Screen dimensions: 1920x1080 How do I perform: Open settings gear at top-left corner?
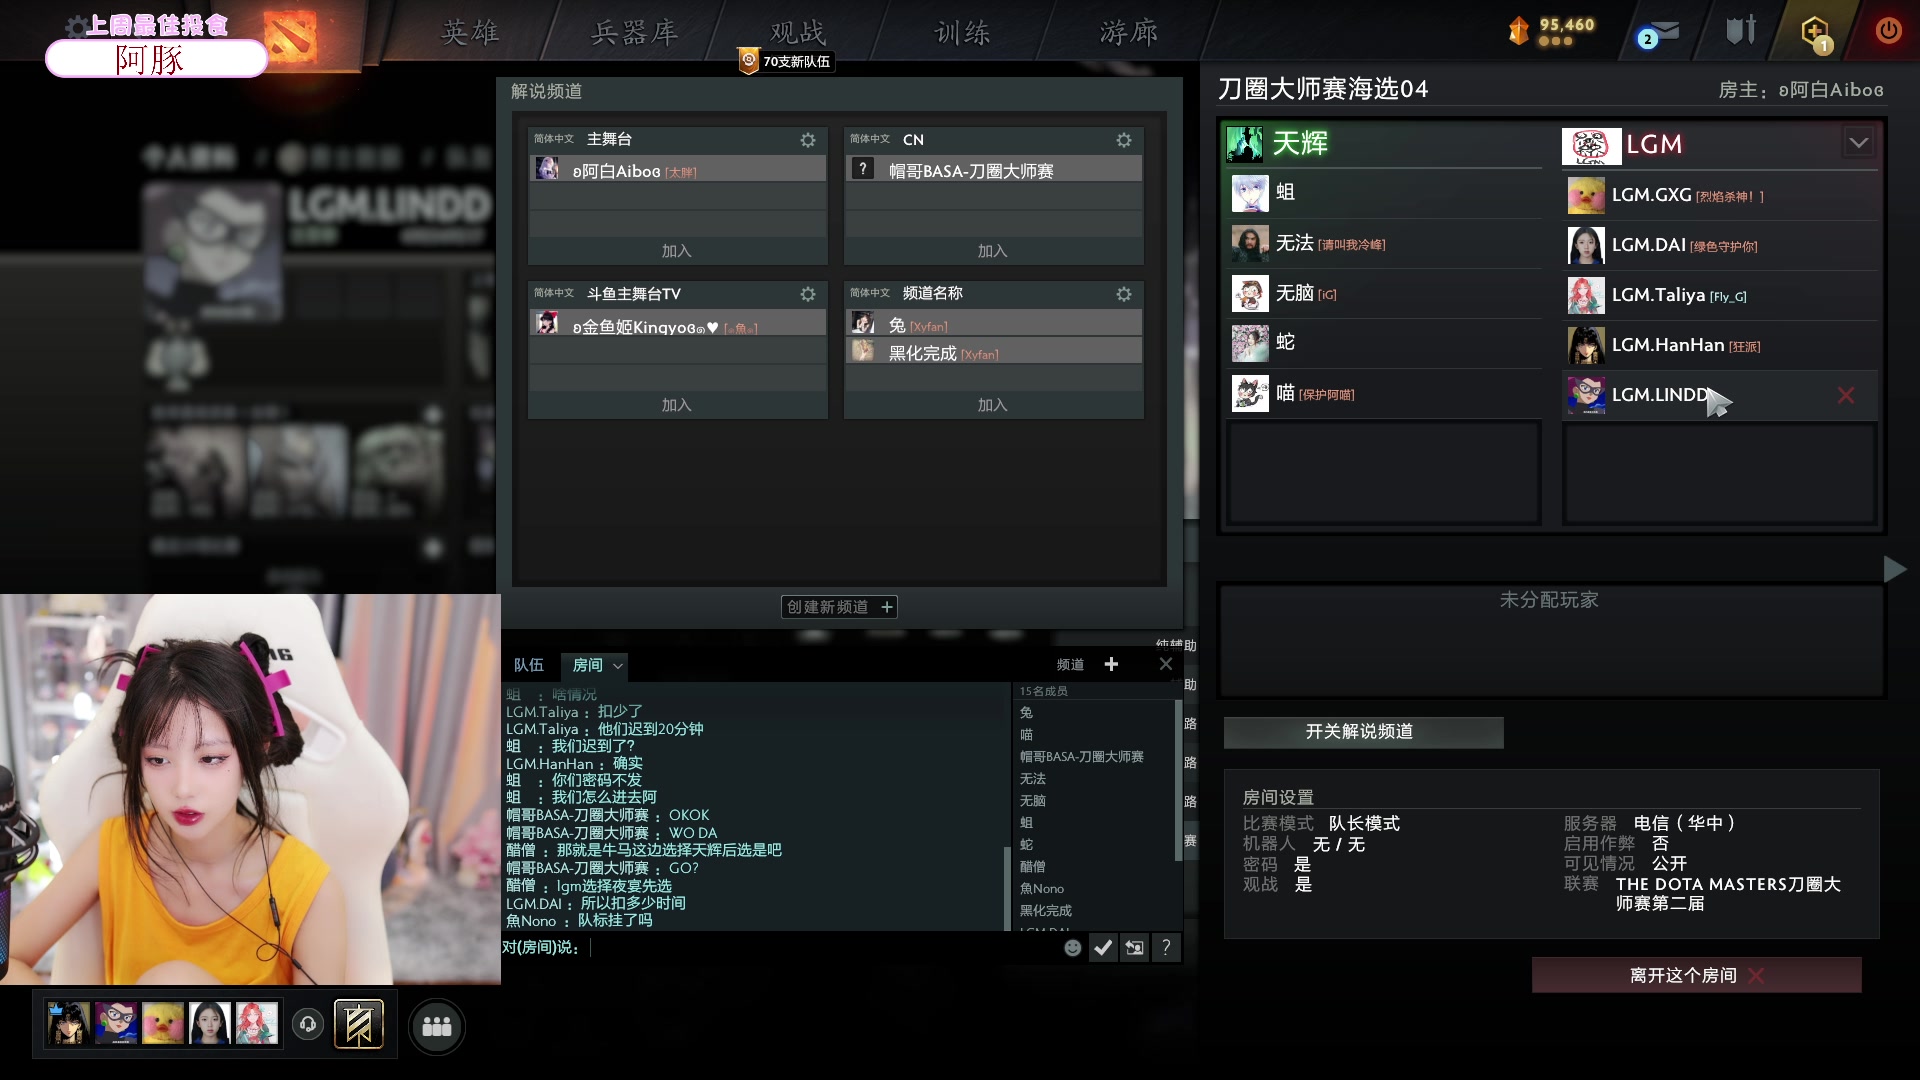pyautogui.click(x=76, y=26)
